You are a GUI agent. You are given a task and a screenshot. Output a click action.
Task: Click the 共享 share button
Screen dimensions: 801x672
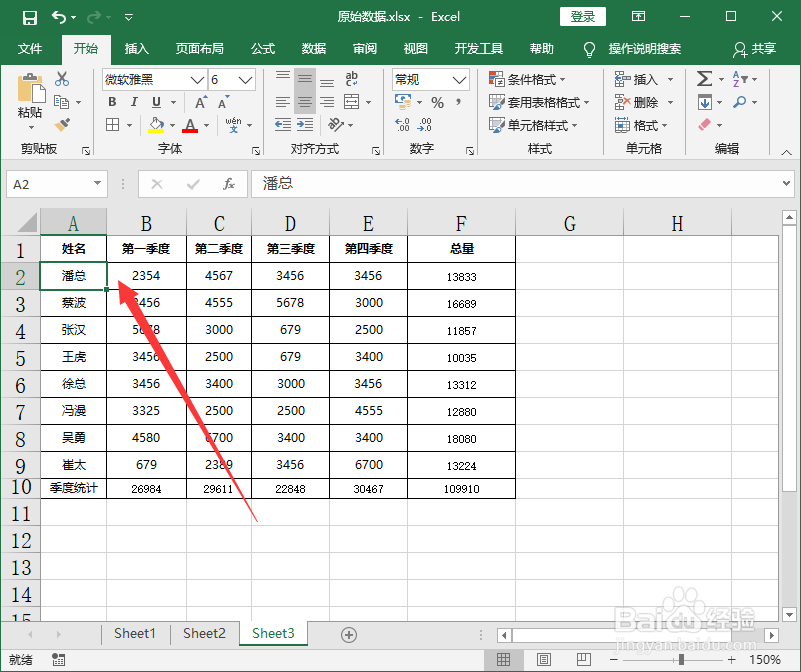click(x=755, y=49)
